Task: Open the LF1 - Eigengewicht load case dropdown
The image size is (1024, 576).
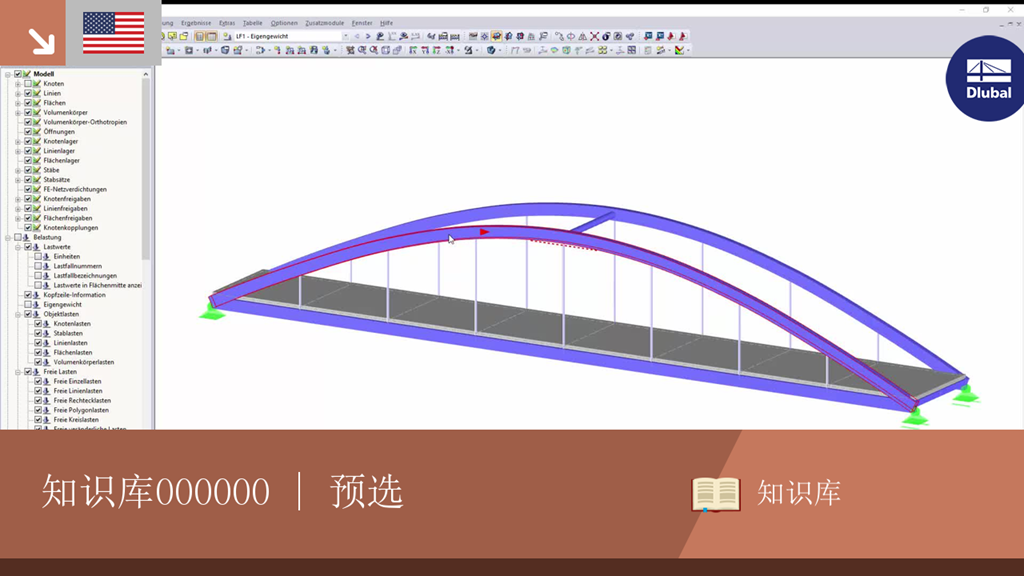Action: [x=345, y=37]
